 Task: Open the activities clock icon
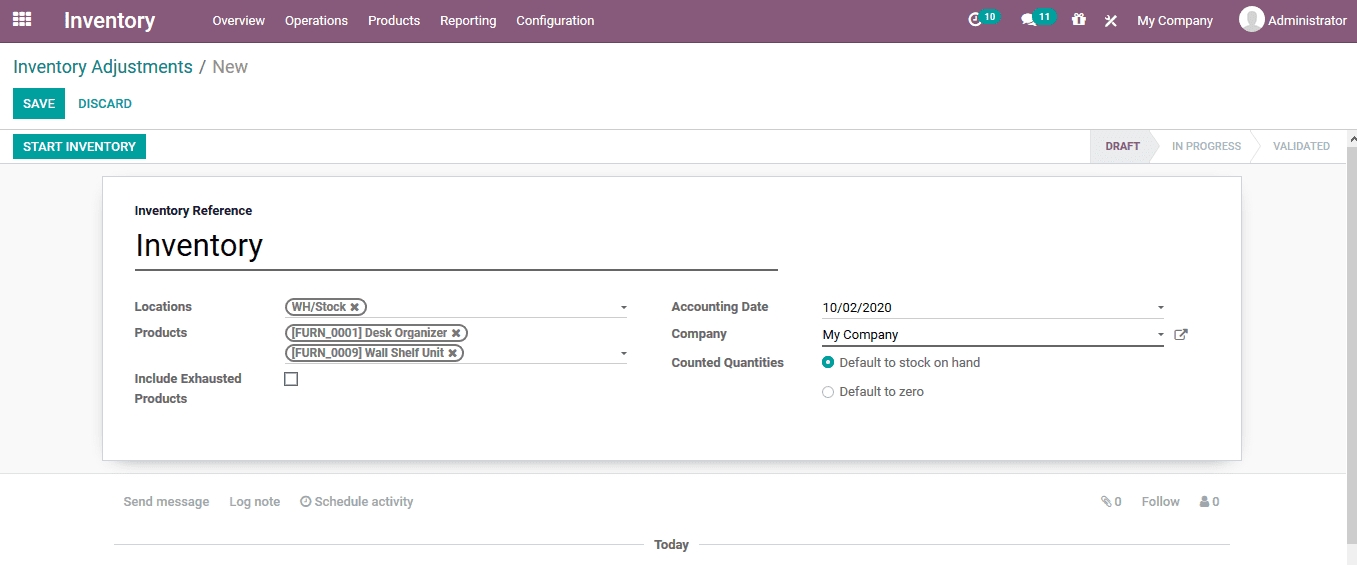[x=976, y=20]
